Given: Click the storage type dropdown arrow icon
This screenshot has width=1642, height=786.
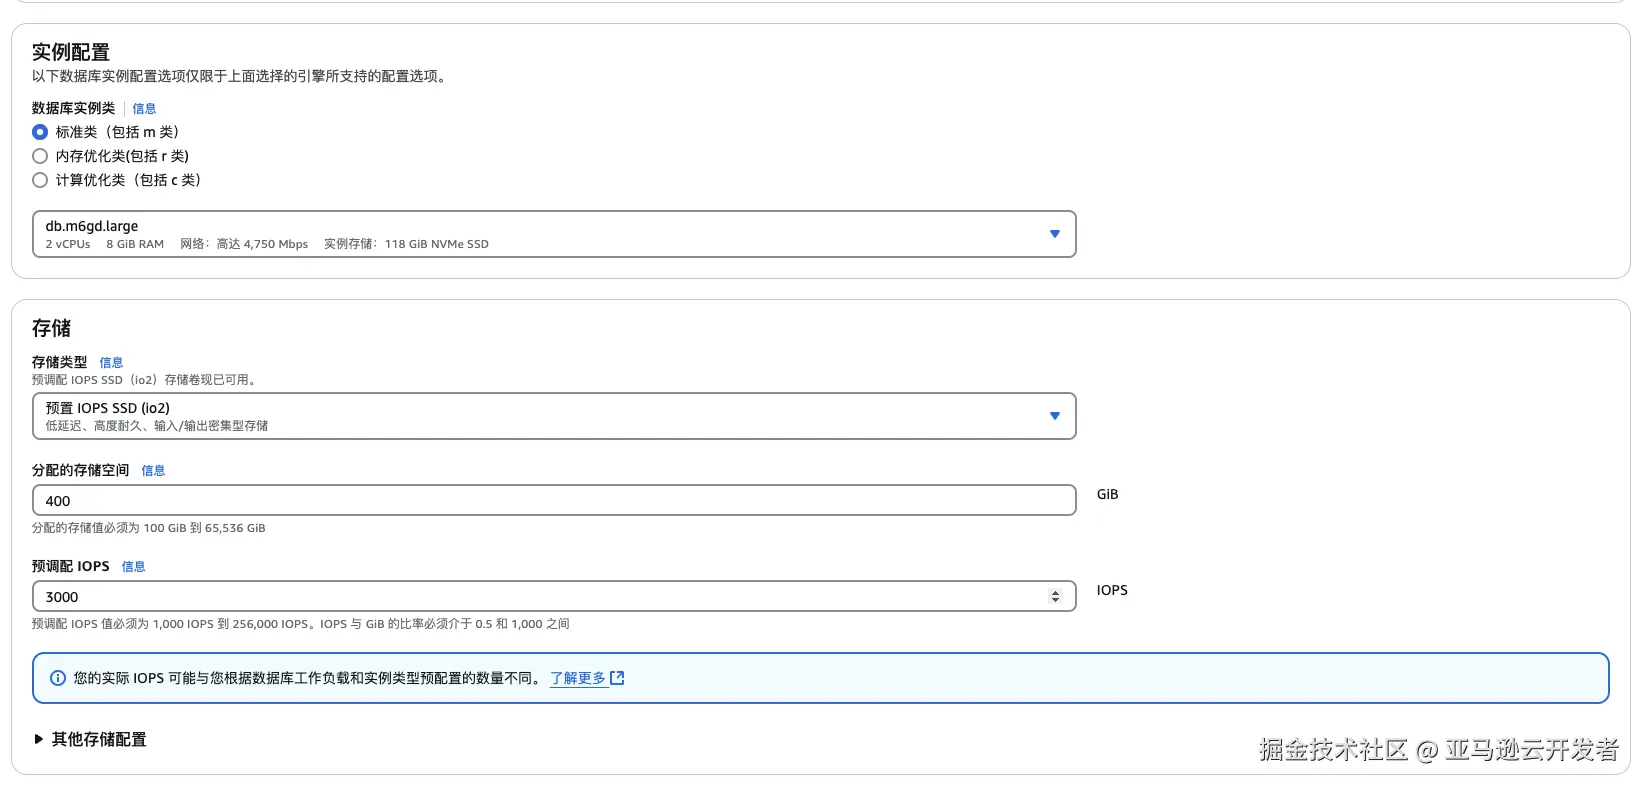Looking at the screenshot, I should pos(1054,416).
